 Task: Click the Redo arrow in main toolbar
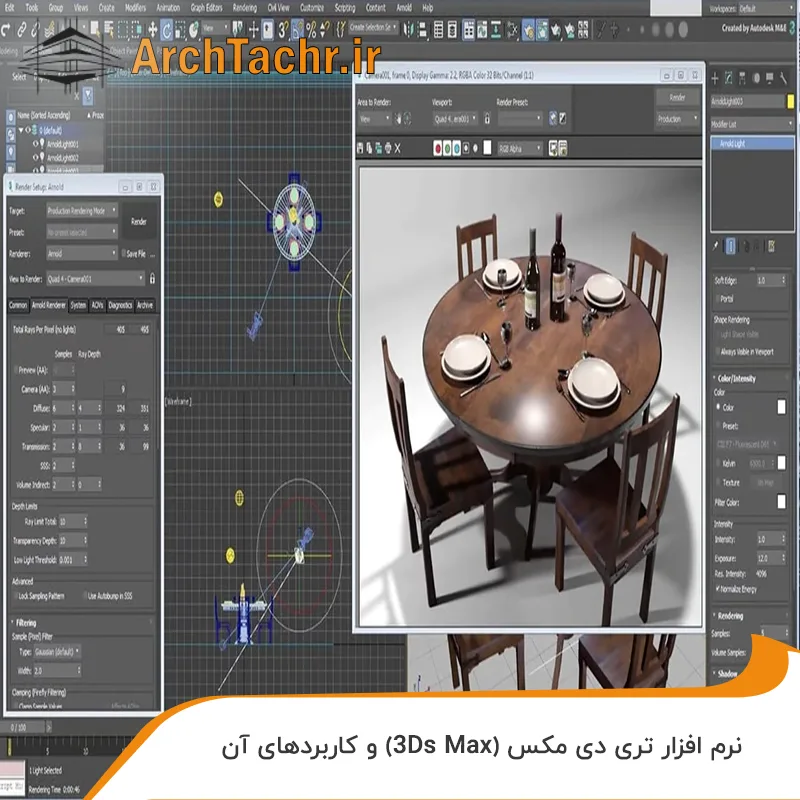click(6, 30)
